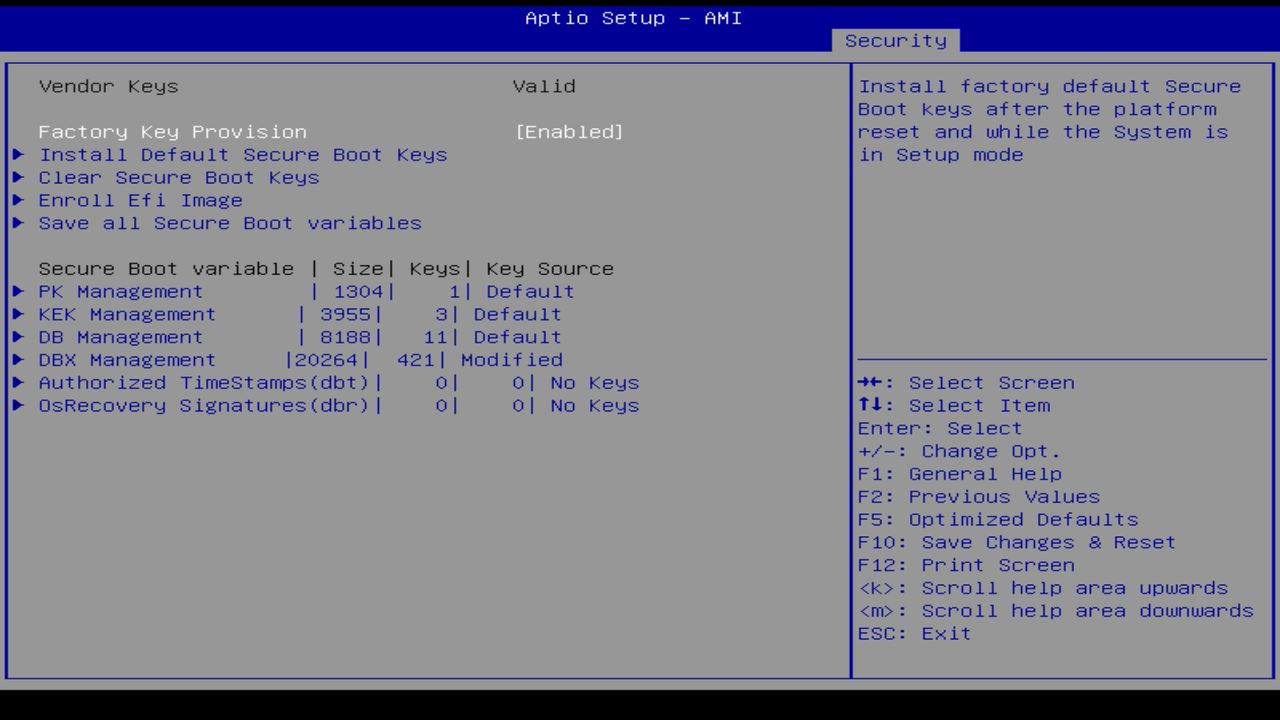Click the arrow icon for KEK Management
This screenshot has height=720, width=1280.
click(18, 314)
